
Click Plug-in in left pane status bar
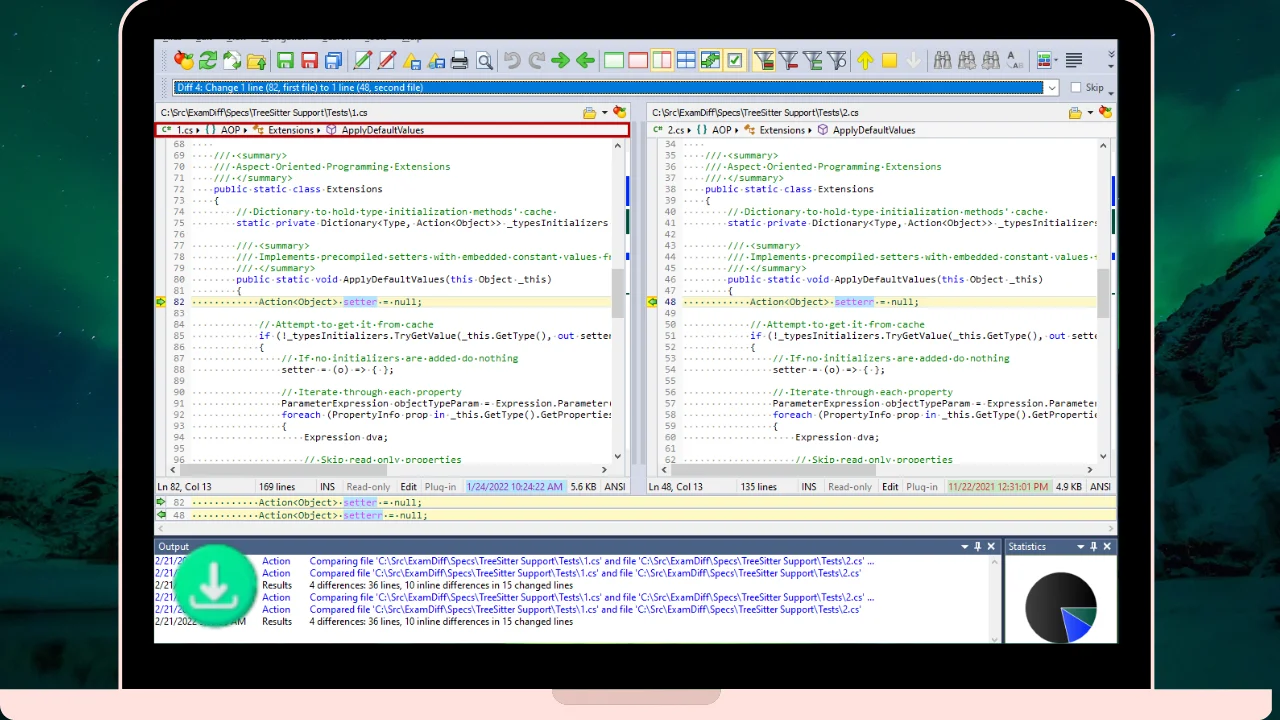(440, 487)
